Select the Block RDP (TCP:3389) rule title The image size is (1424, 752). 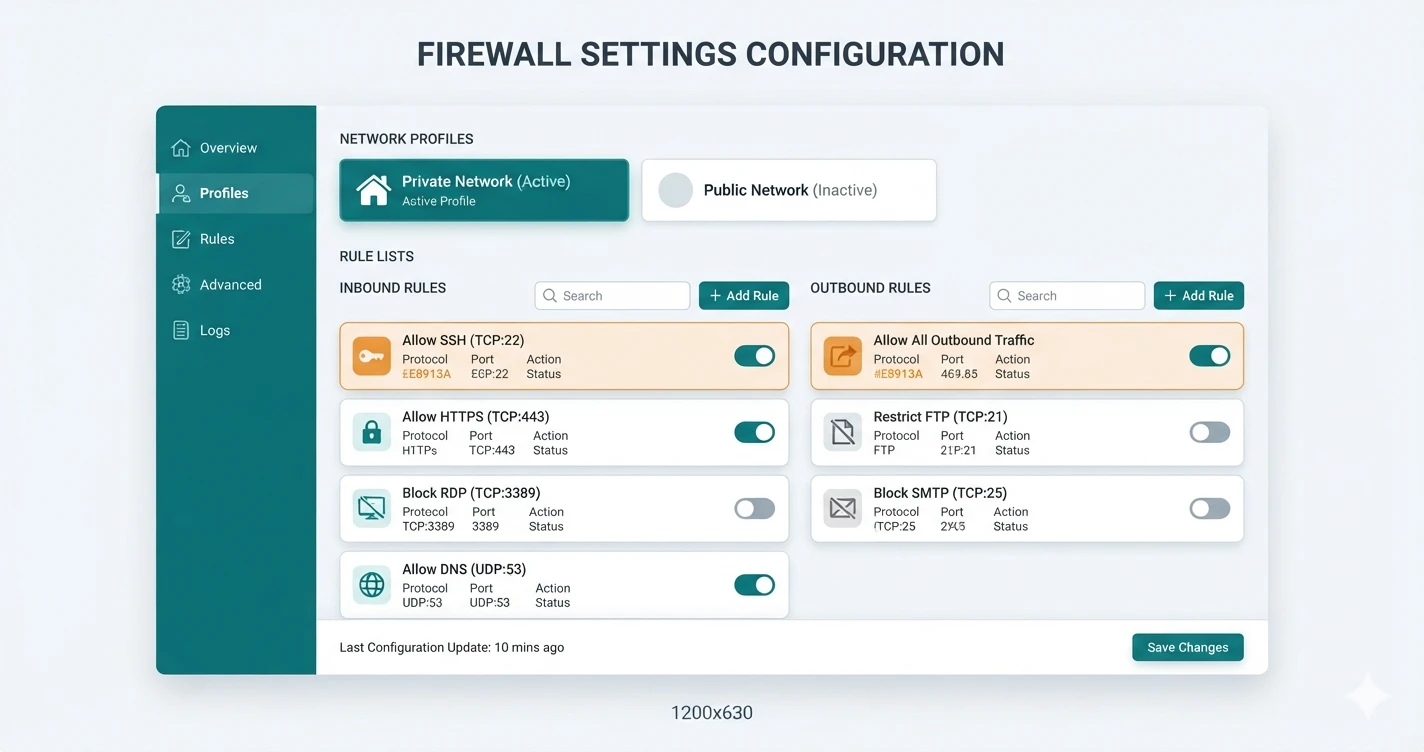coord(471,493)
